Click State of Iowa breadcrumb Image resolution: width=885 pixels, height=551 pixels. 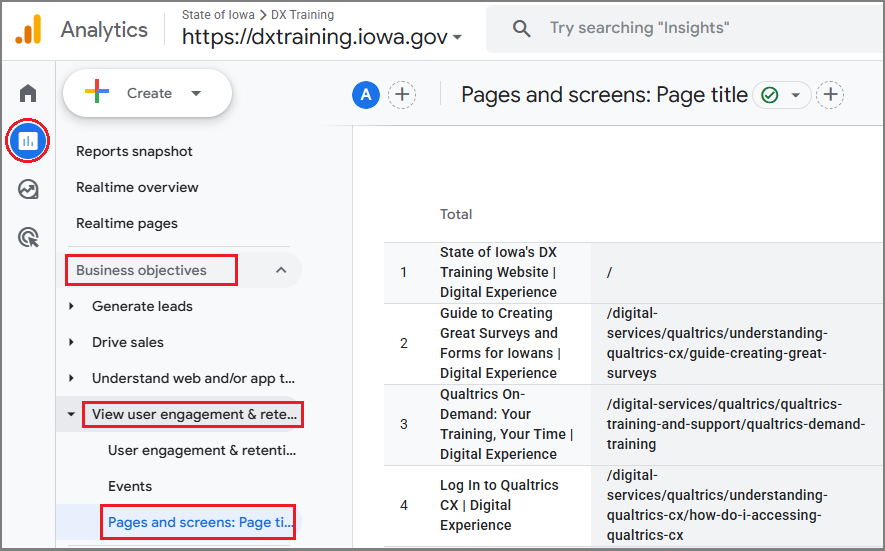(x=218, y=15)
